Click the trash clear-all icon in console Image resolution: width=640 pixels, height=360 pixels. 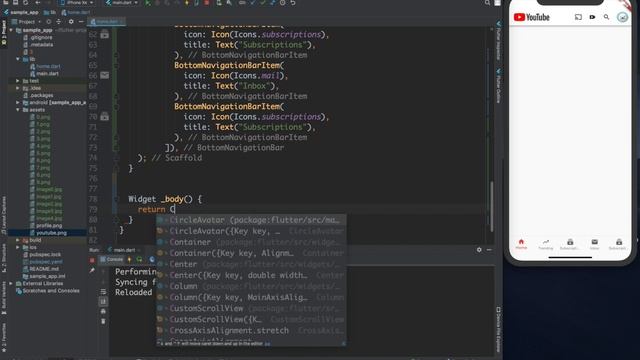pyautogui.click(x=103, y=321)
